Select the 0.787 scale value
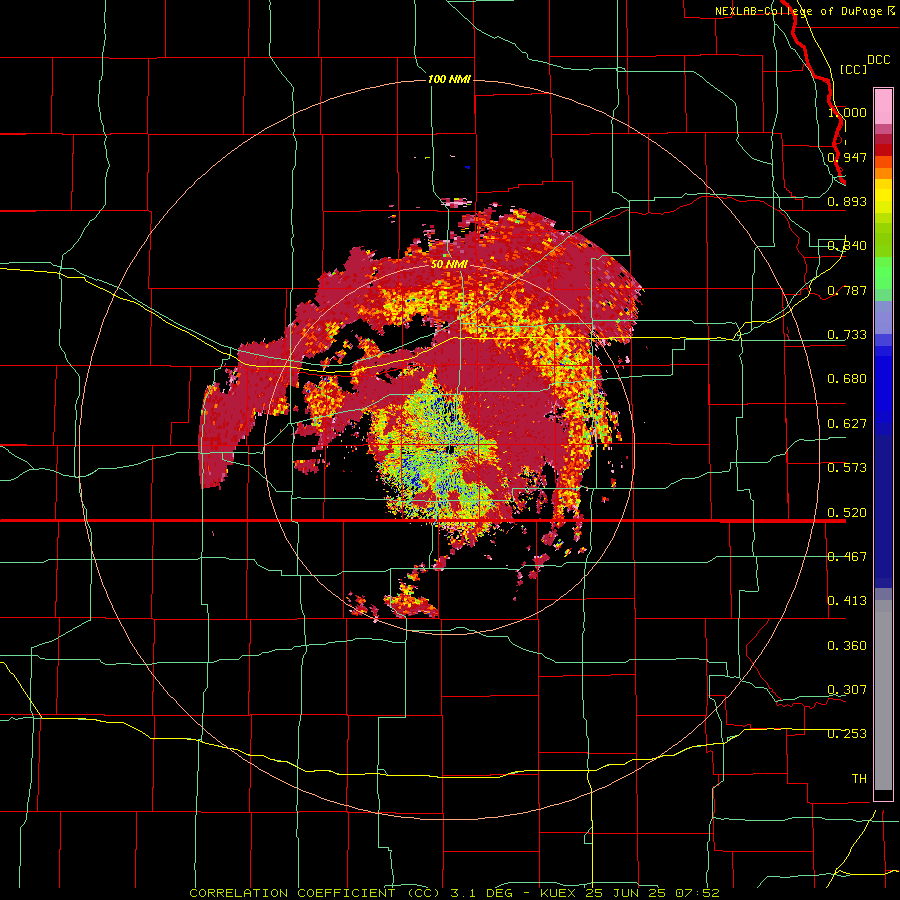The image size is (900, 900). [x=847, y=290]
